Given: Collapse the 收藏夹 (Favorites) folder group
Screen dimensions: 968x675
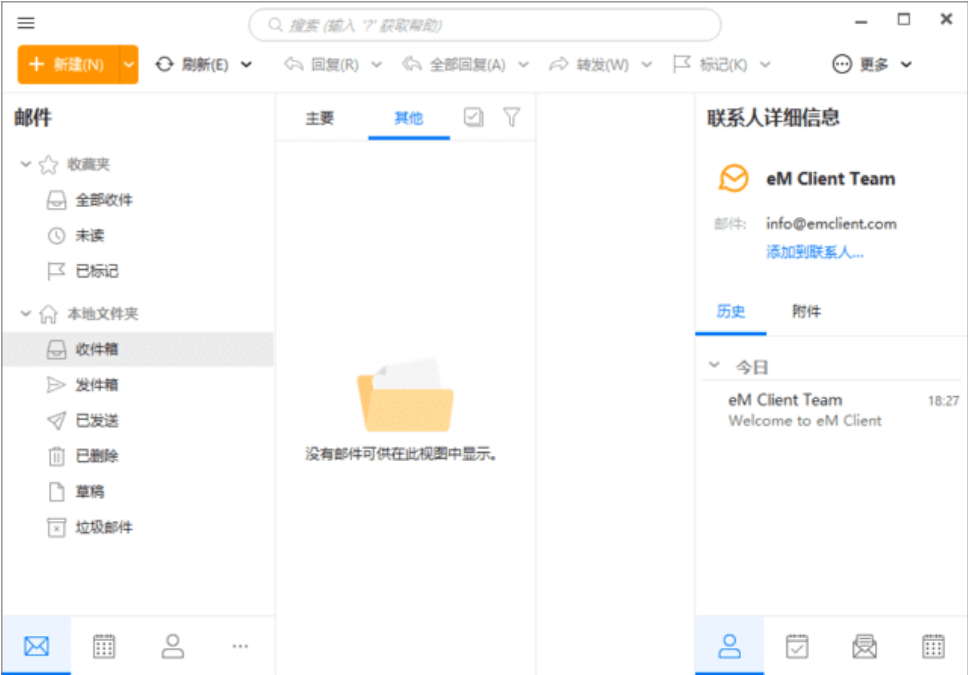Looking at the screenshot, I should [x=25, y=164].
